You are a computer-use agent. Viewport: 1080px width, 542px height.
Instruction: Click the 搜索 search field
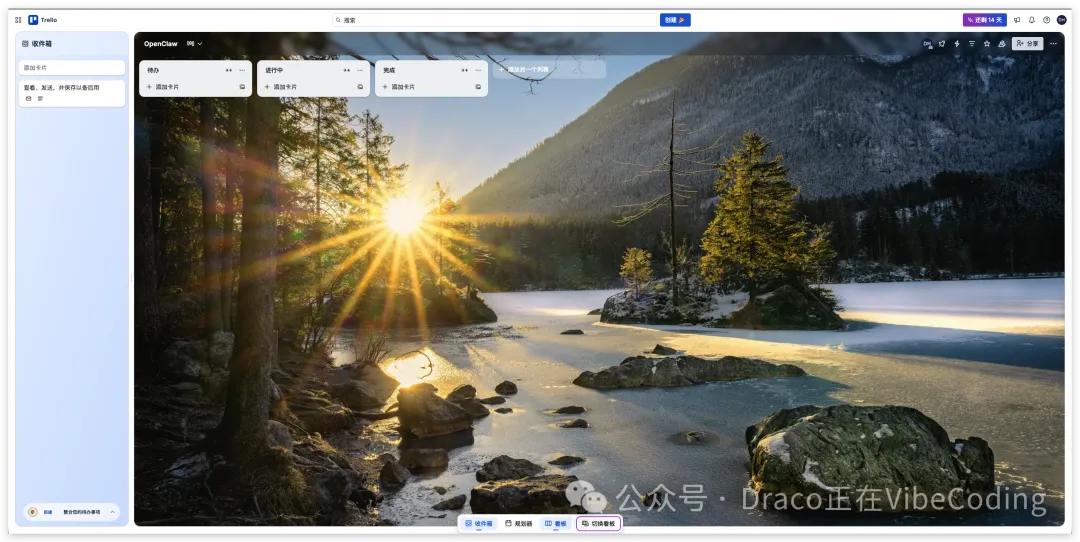tap(495, 20)
